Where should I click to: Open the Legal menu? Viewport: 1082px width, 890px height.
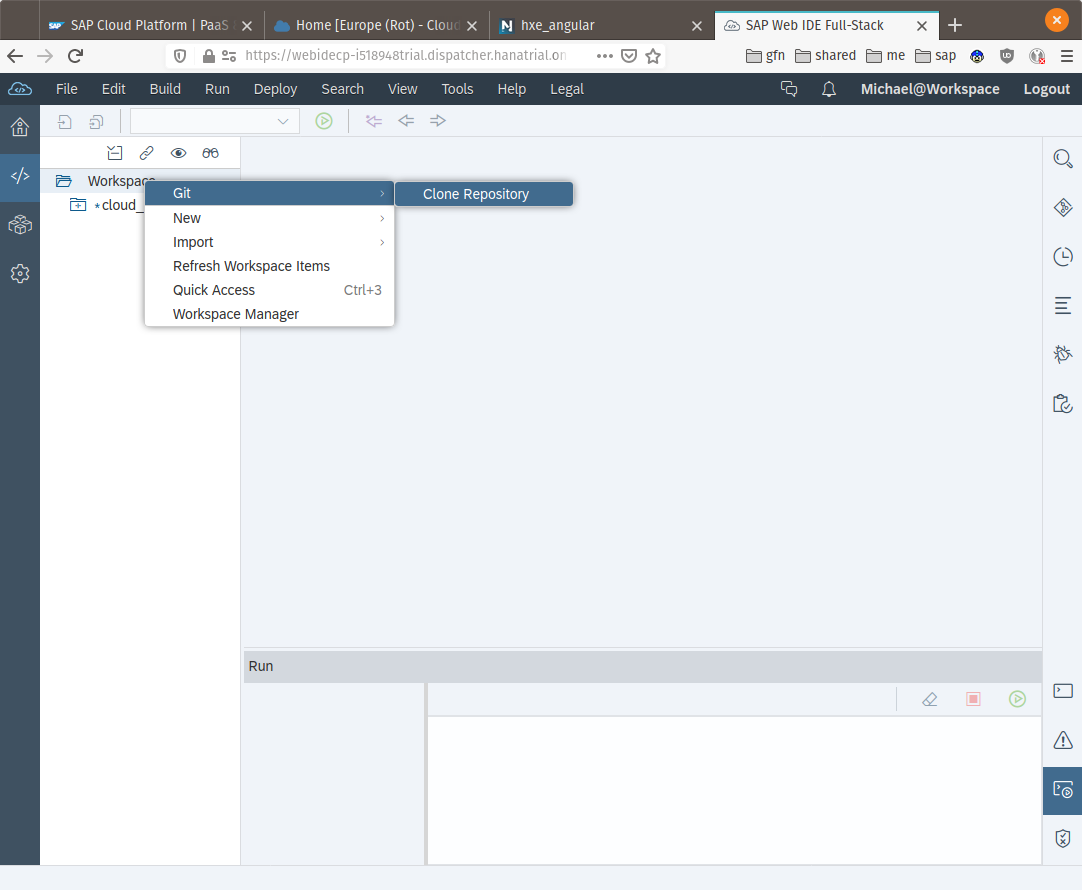(567, 89)
